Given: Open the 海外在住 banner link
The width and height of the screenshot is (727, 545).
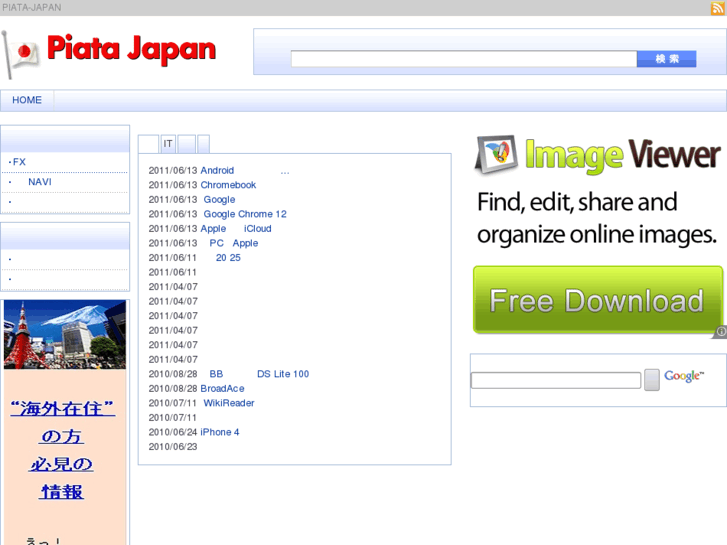Looking at the screenshot, I should (x=63, y=409).
